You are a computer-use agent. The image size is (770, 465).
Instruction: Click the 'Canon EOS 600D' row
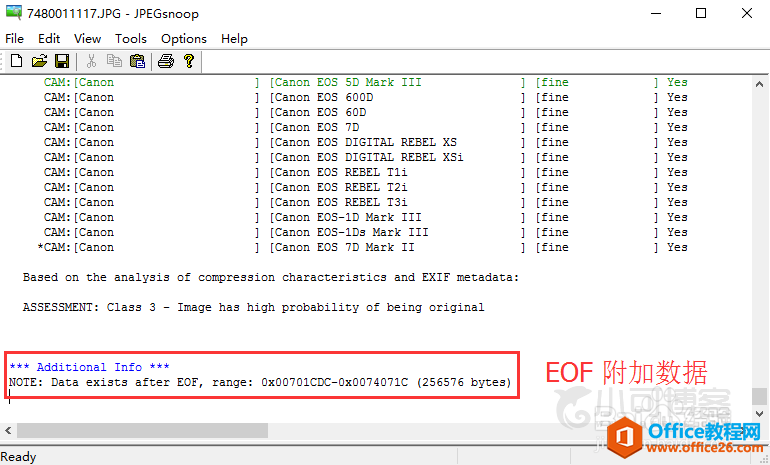pos(365,97)
